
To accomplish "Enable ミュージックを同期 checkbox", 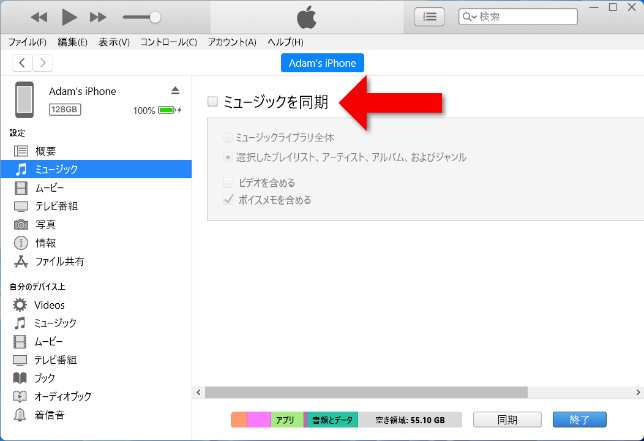I will pyautogui.click(x=212, y=101).
